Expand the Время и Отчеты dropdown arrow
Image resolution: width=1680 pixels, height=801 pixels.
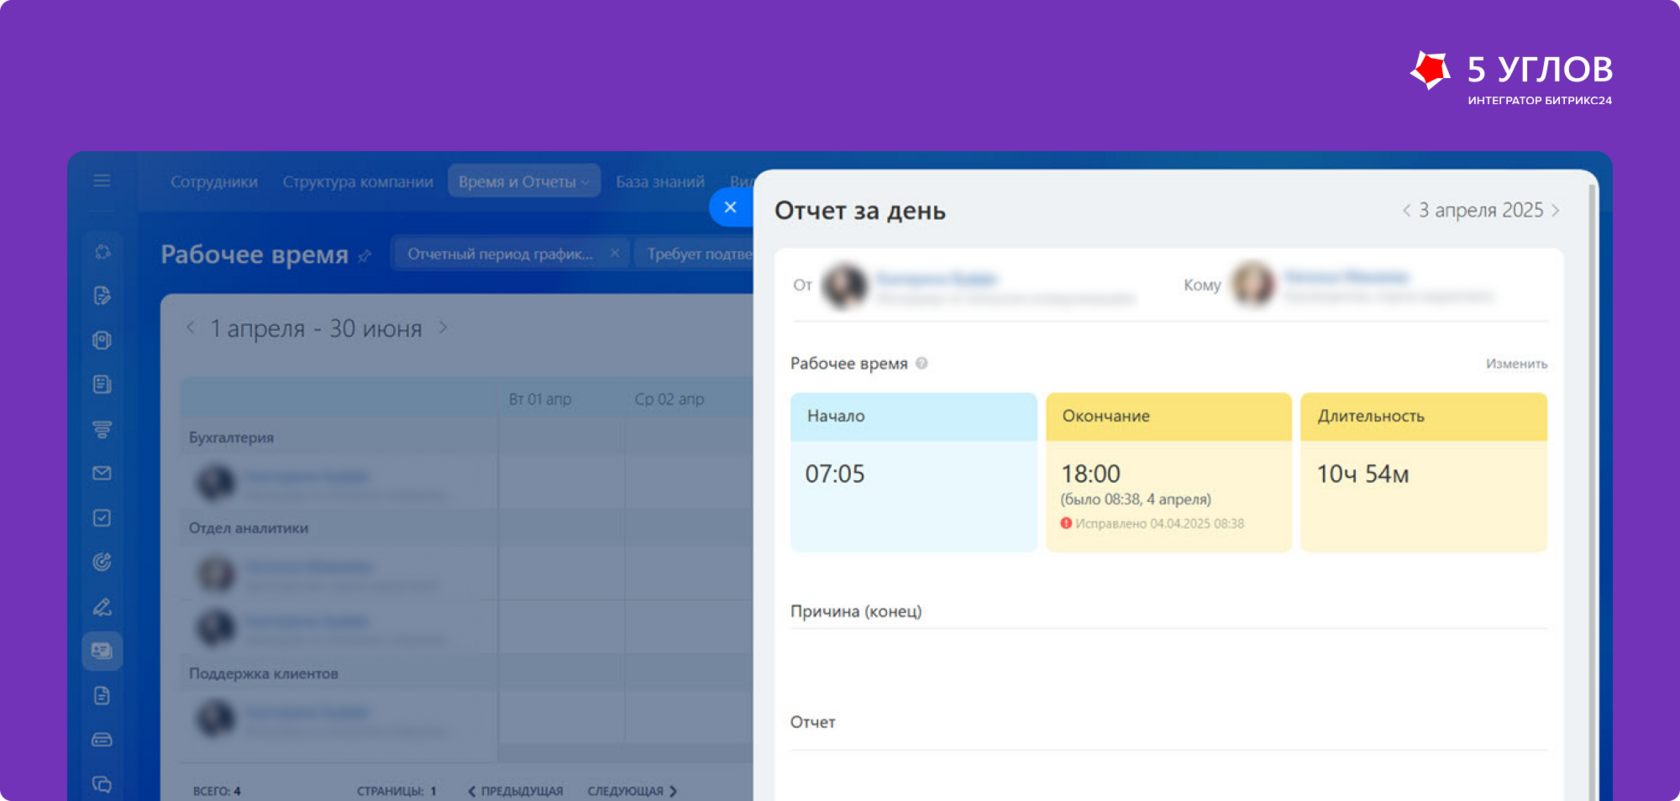pos(586,182)
